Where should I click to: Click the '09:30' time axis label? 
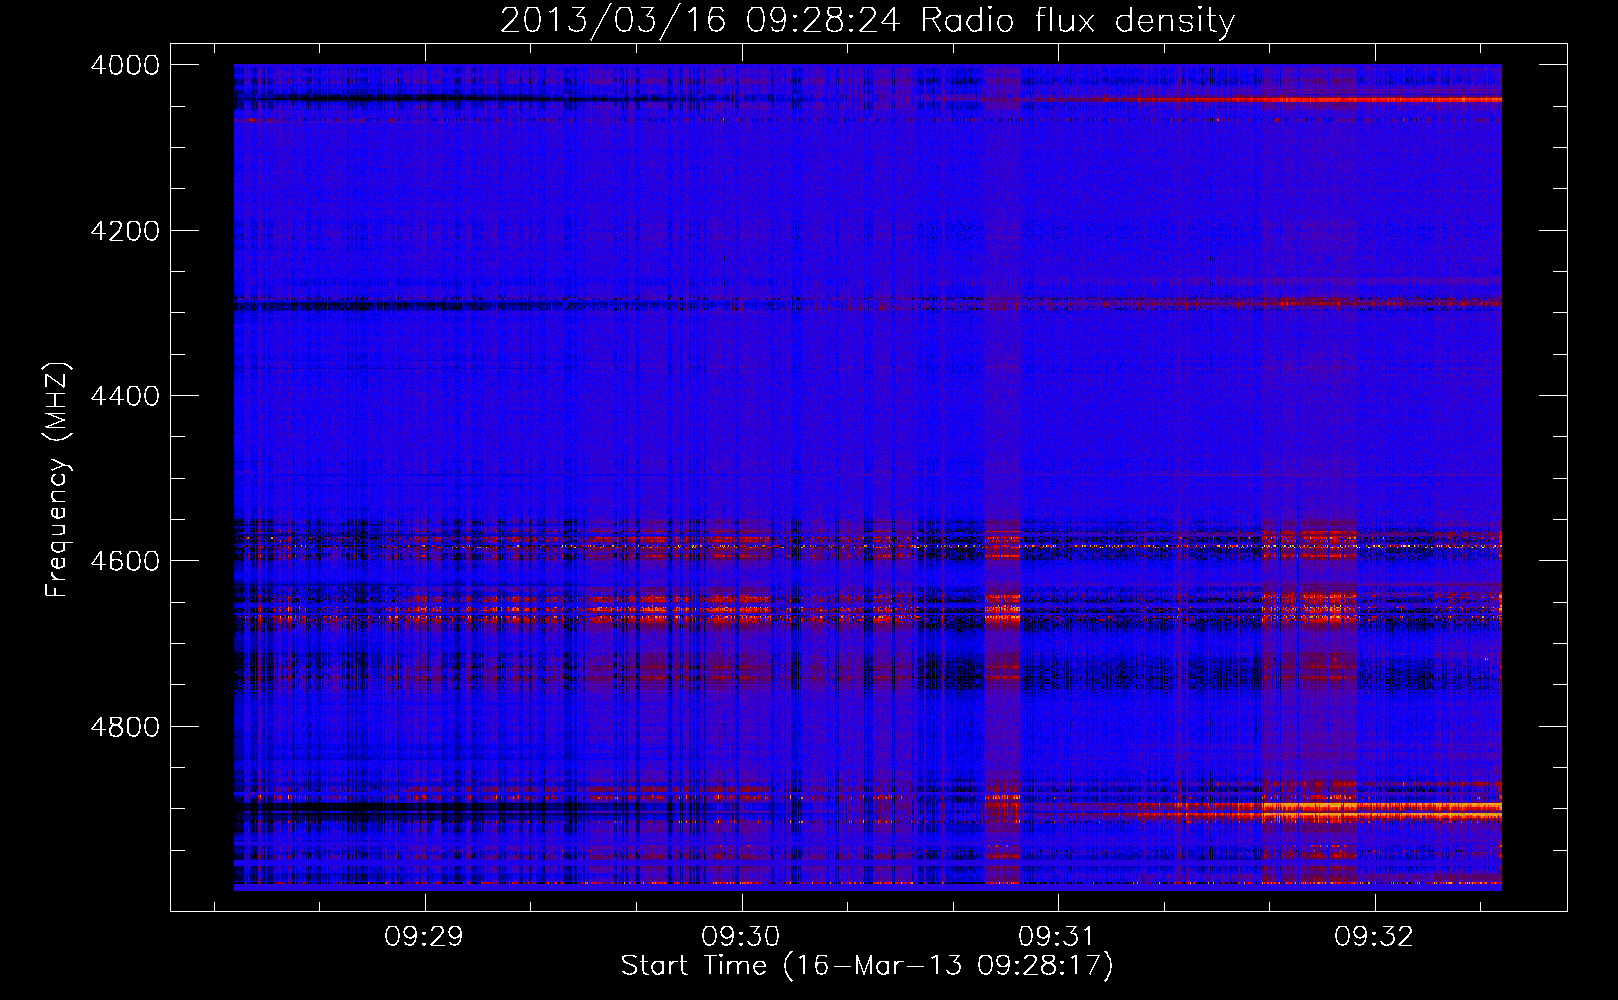point(741,936)
